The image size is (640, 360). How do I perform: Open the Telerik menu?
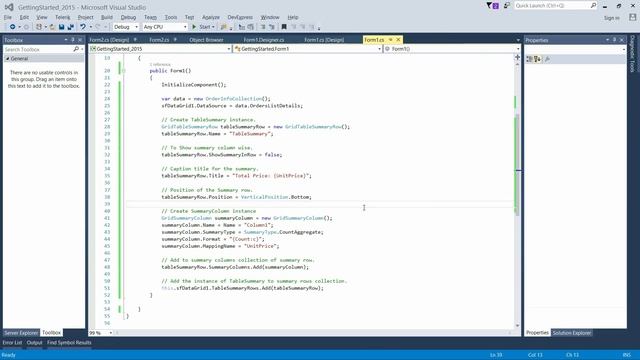tap(62, 17)
